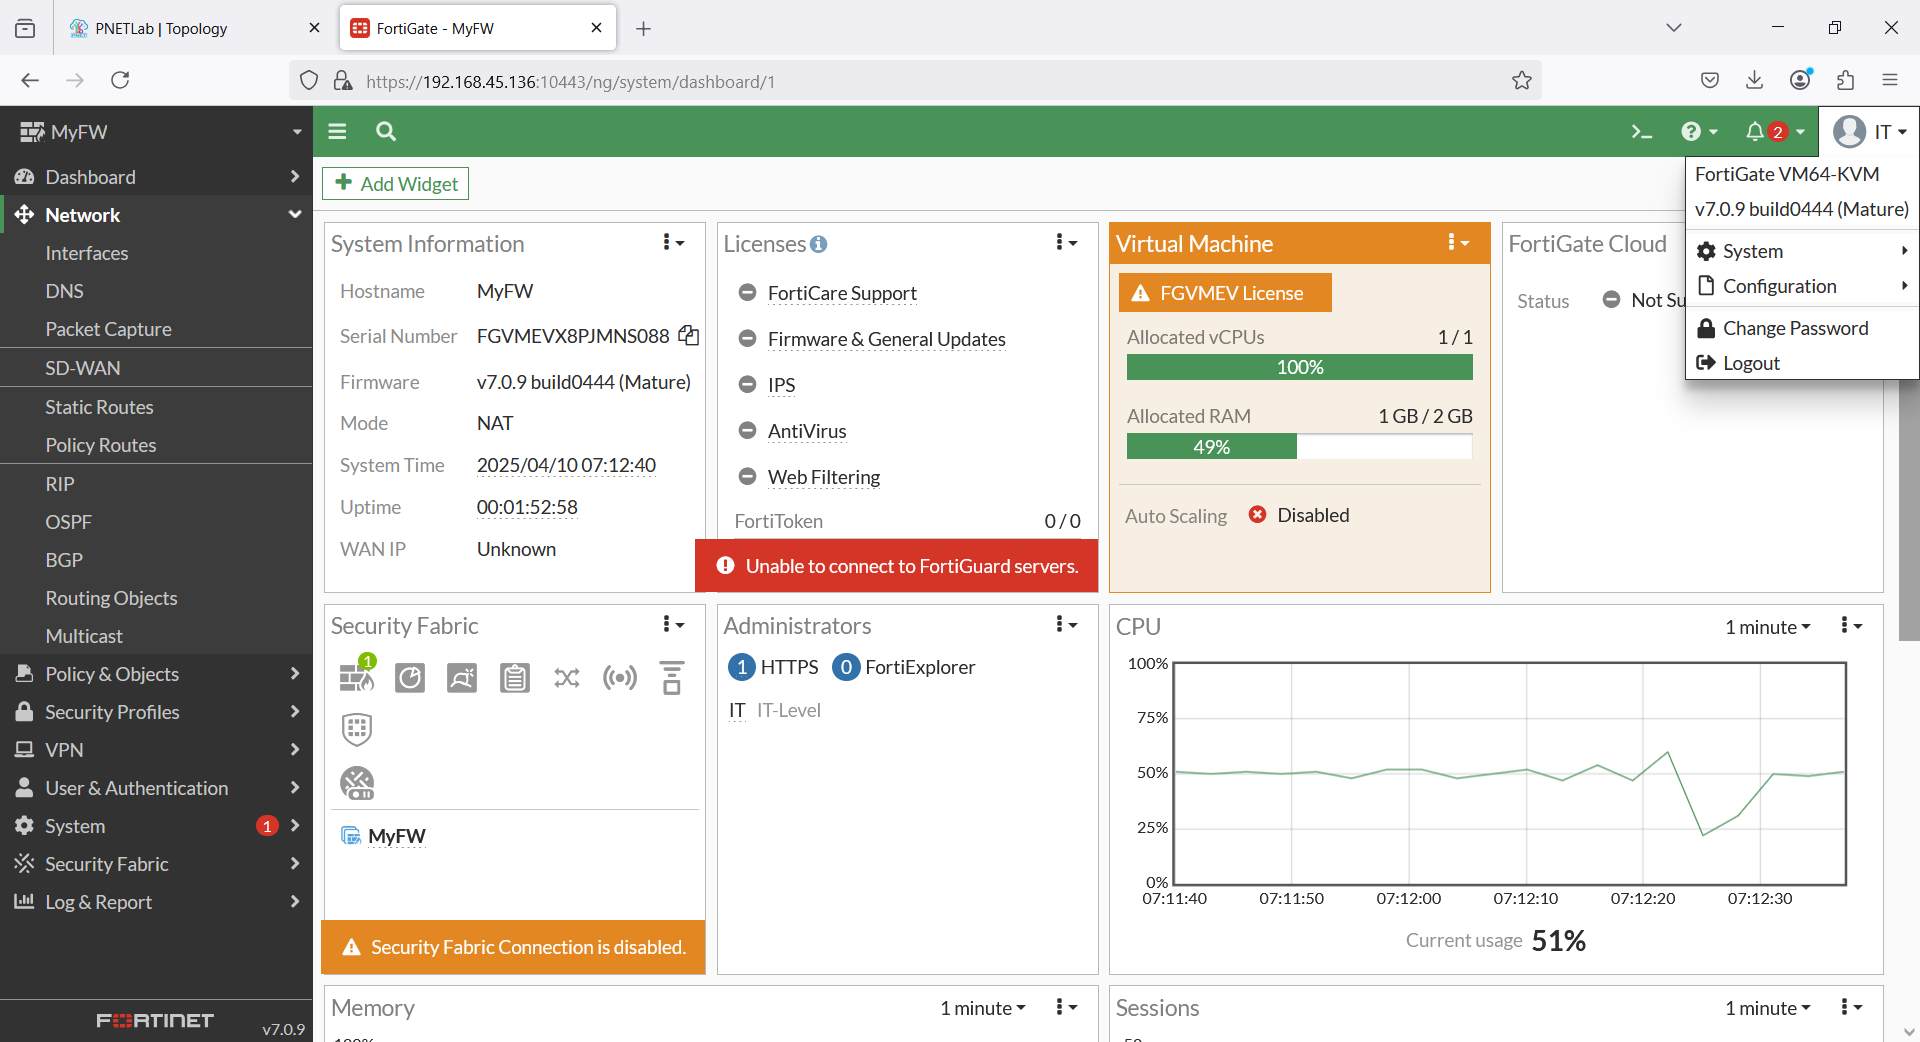Click the Allocated vCPUs 100% progress bar

(x=1299, y=367)
